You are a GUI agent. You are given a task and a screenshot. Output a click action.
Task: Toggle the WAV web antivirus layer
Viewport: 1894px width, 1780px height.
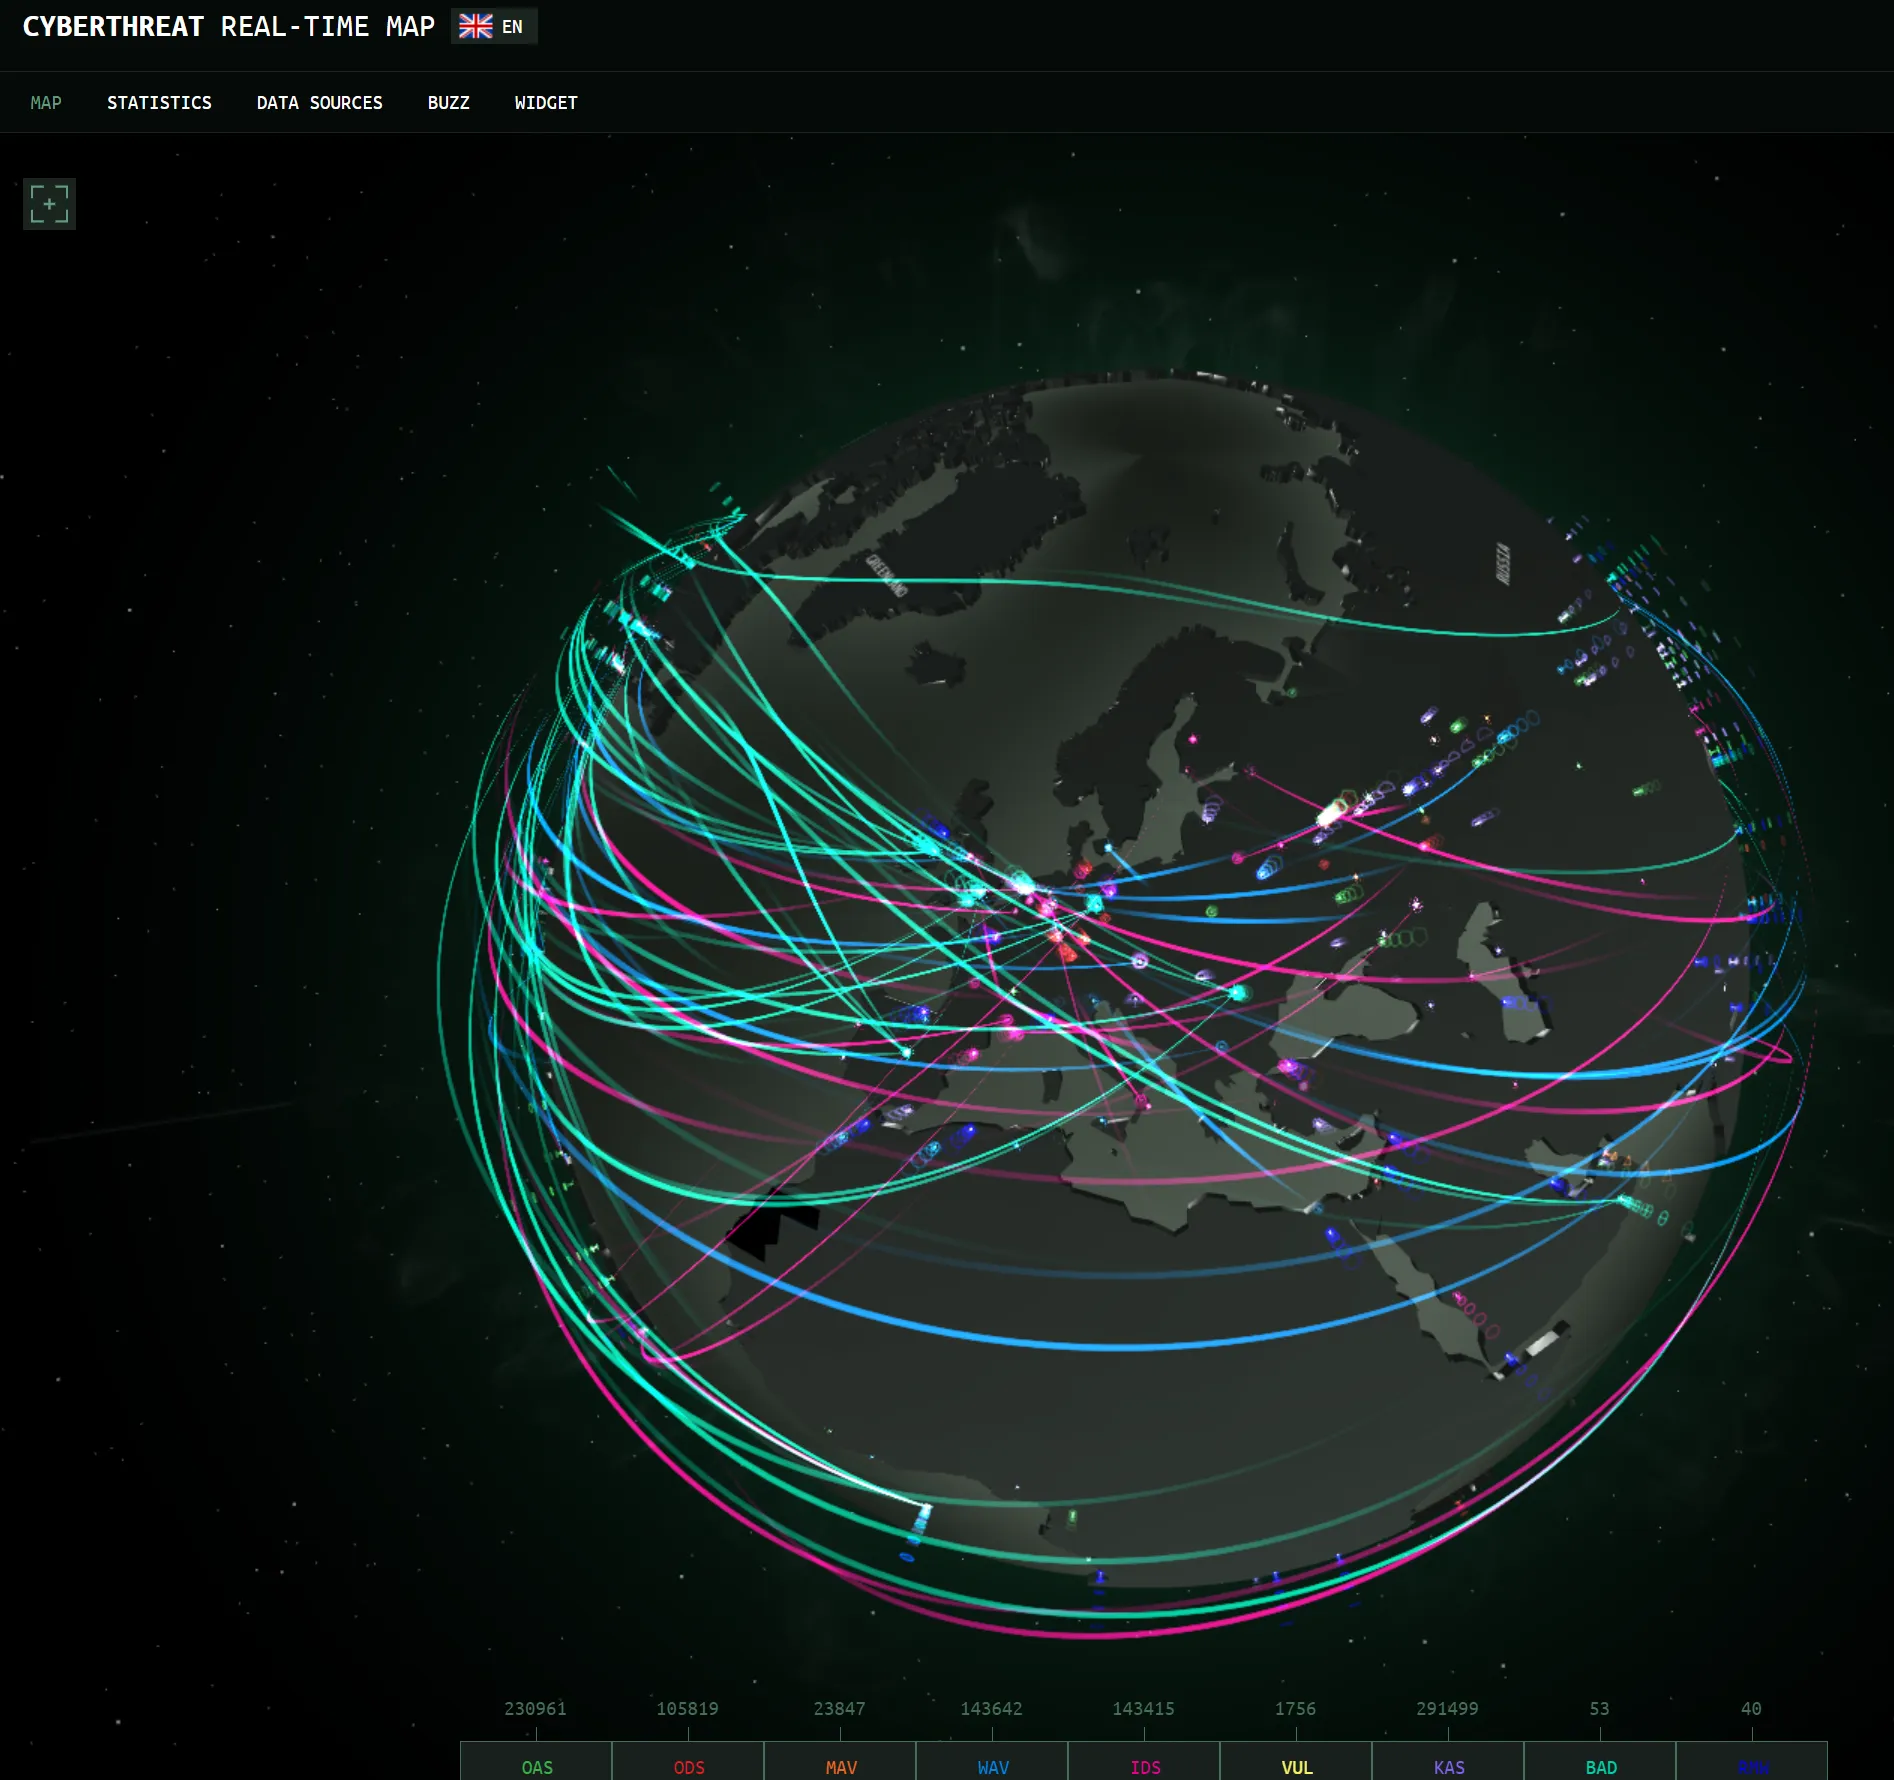point(992,1766)
